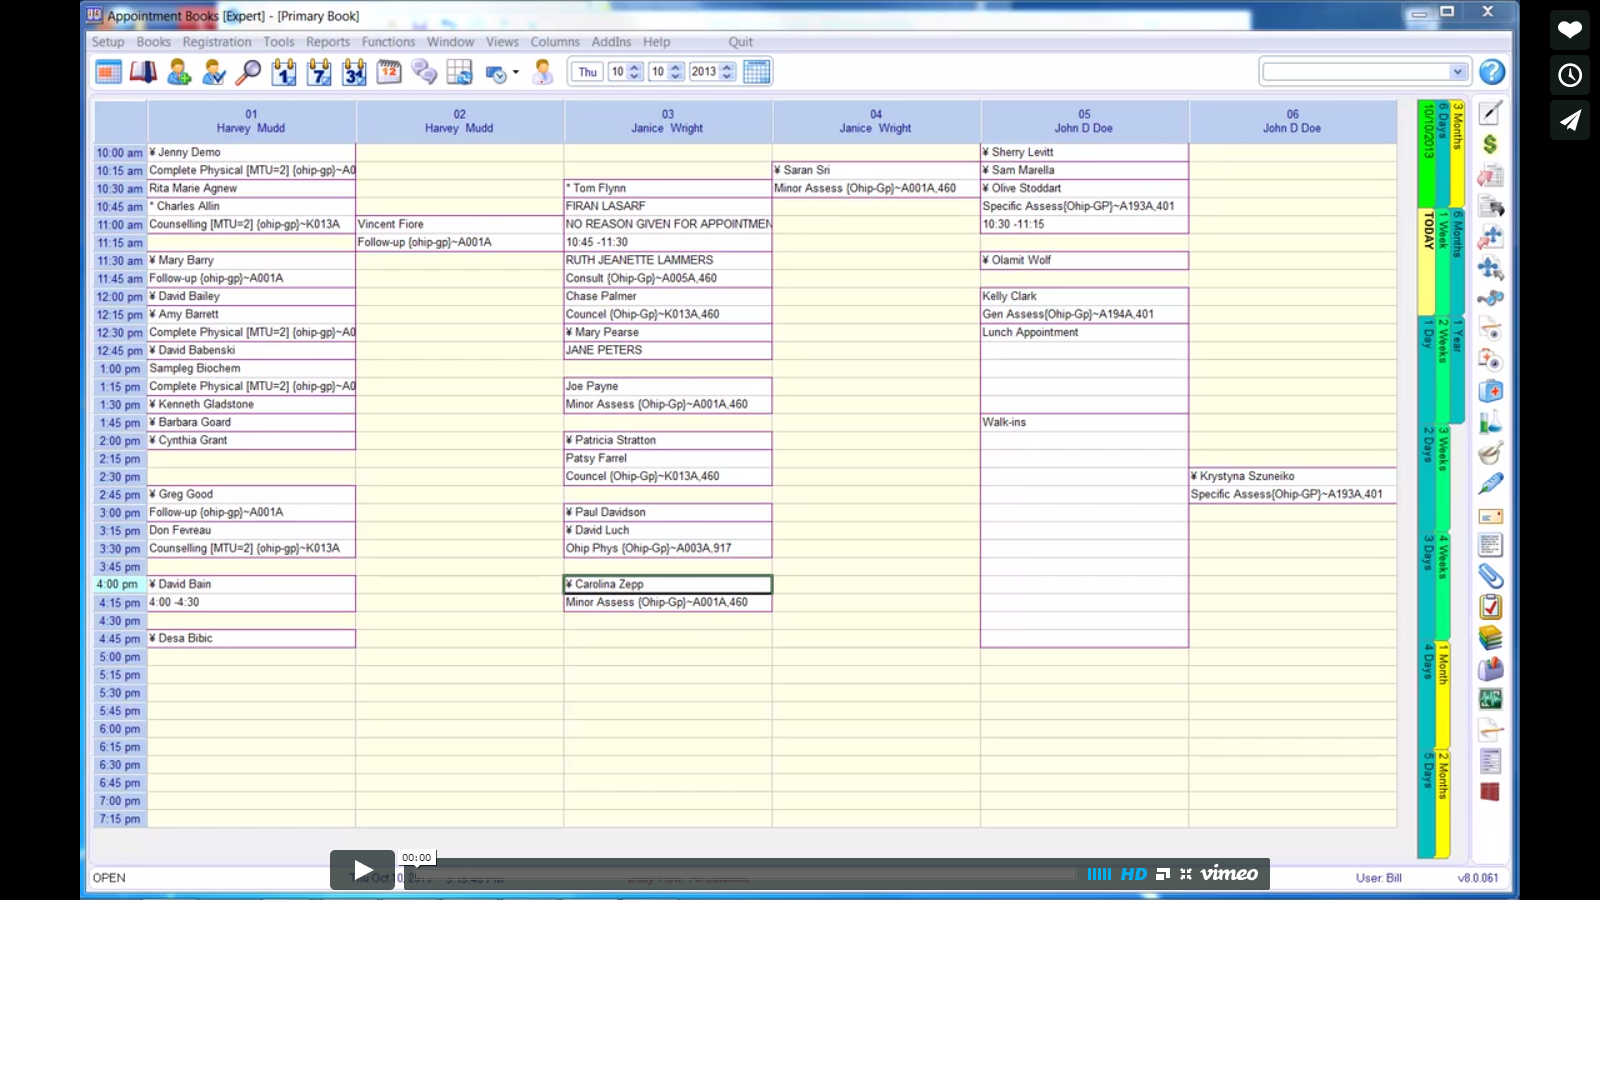This screenshot has width=1600, height=1080.
Task: Share the video via paper plane button
Action: (x=1570, y=120)
